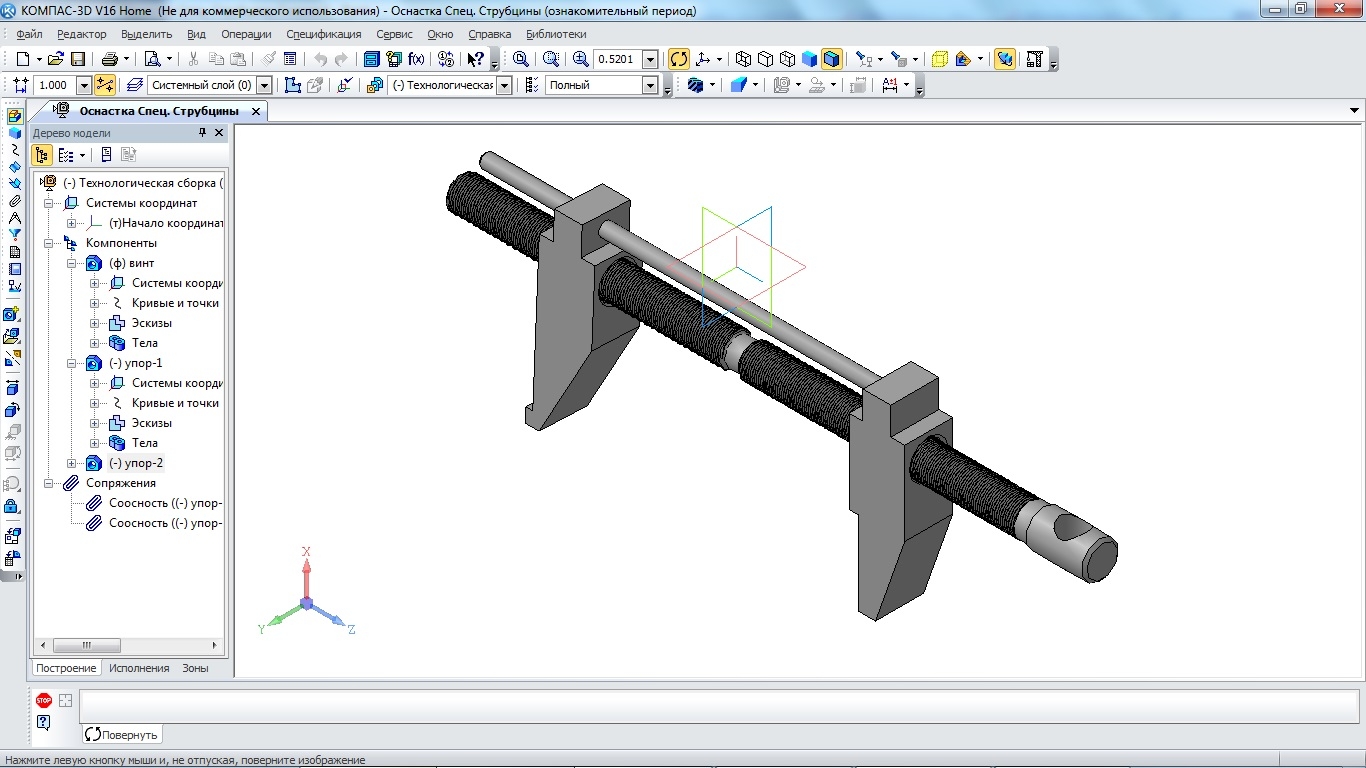This screenshot has width=1366, height=768.
Task: Open the Редактор menu
Action: (82, 34)
